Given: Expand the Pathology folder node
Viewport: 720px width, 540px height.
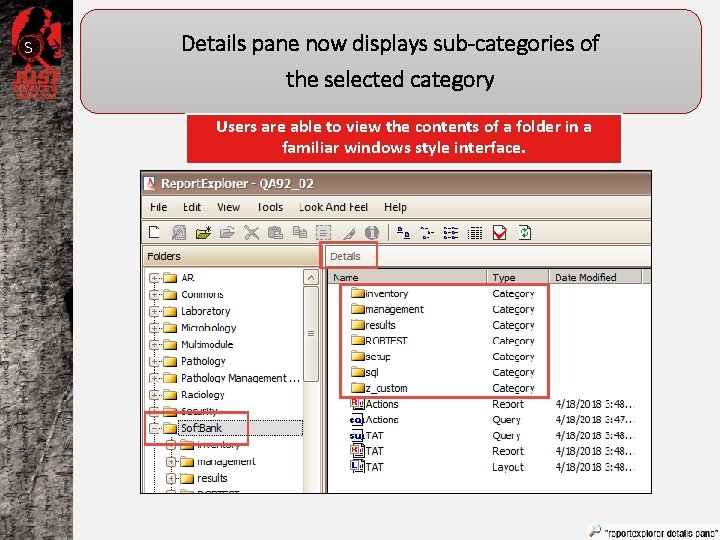Looking at the screenshot, I should pyautogui.click(x=154, y=362).
